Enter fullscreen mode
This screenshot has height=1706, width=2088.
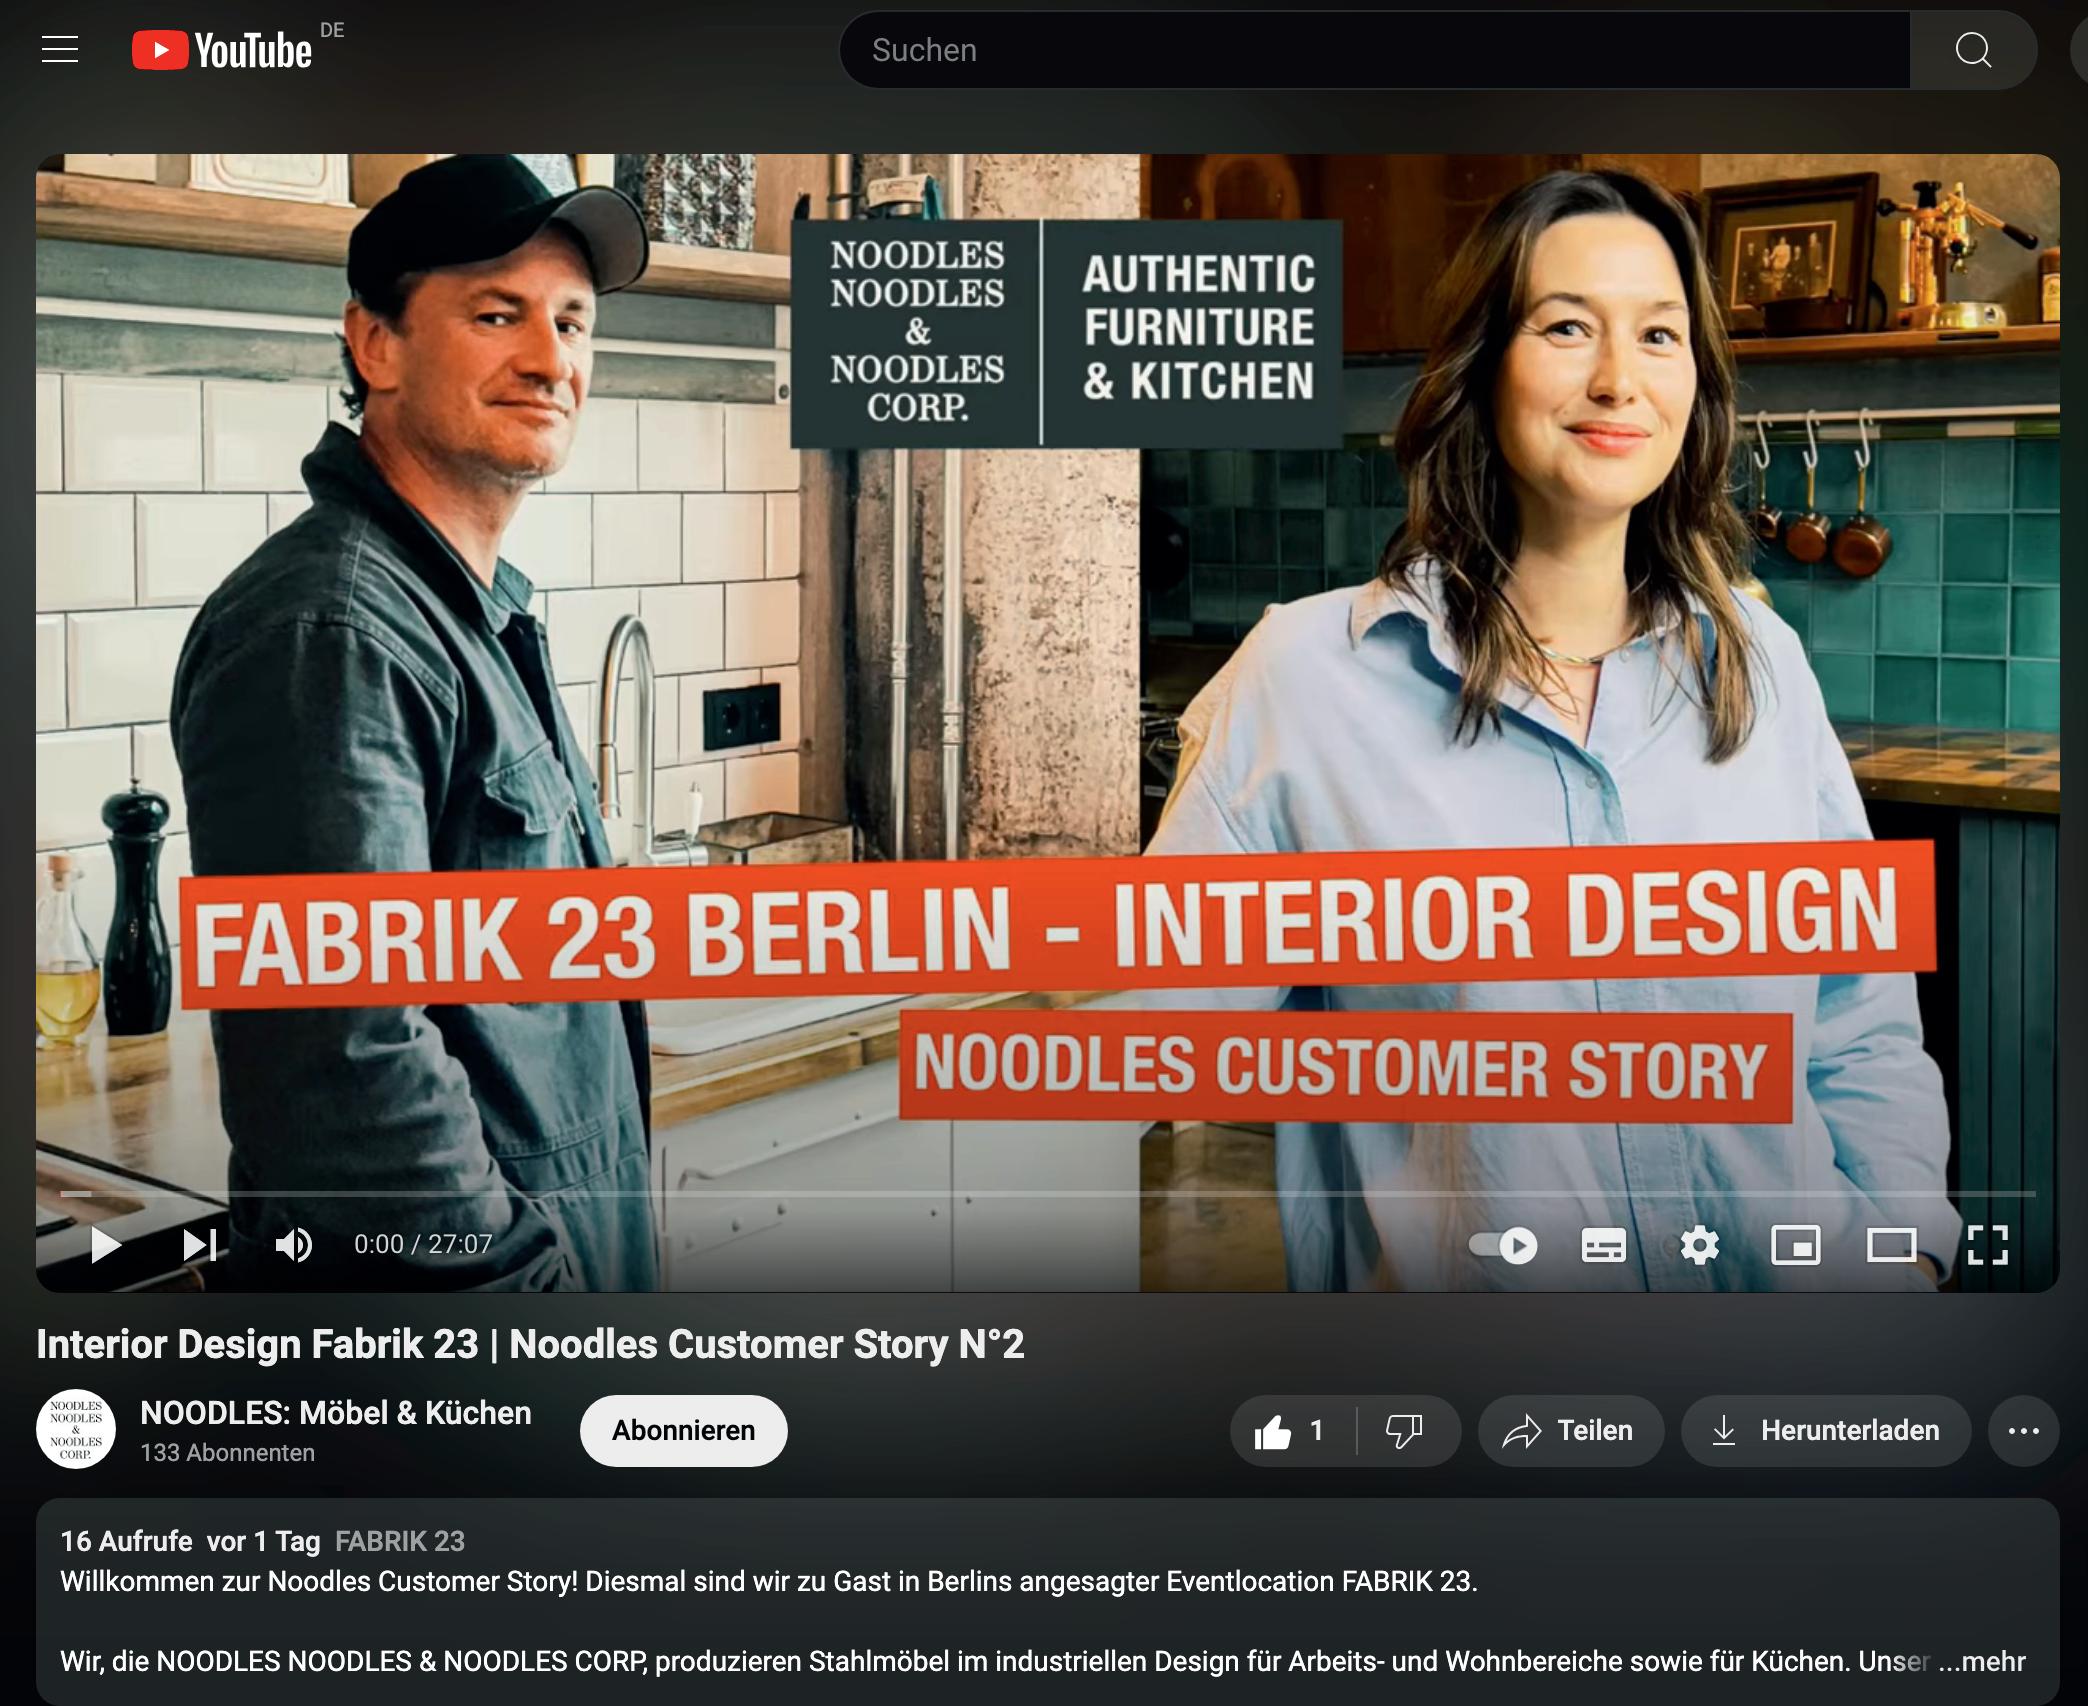1987,1245
